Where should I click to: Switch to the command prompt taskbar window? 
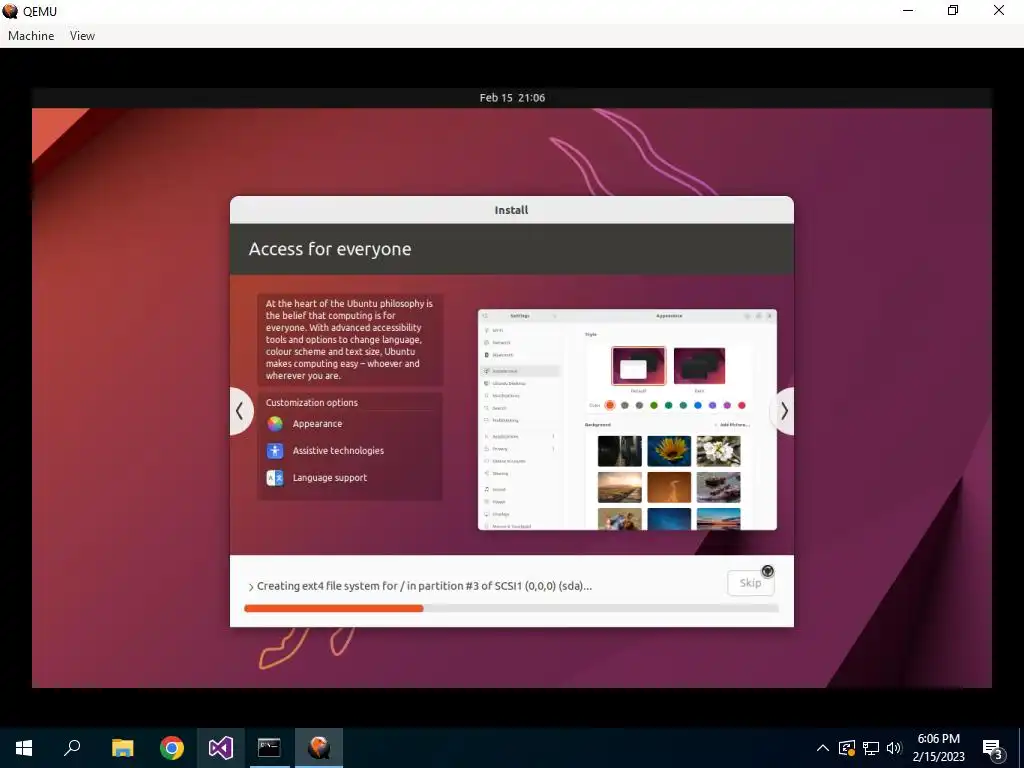(x=269, y=748)
